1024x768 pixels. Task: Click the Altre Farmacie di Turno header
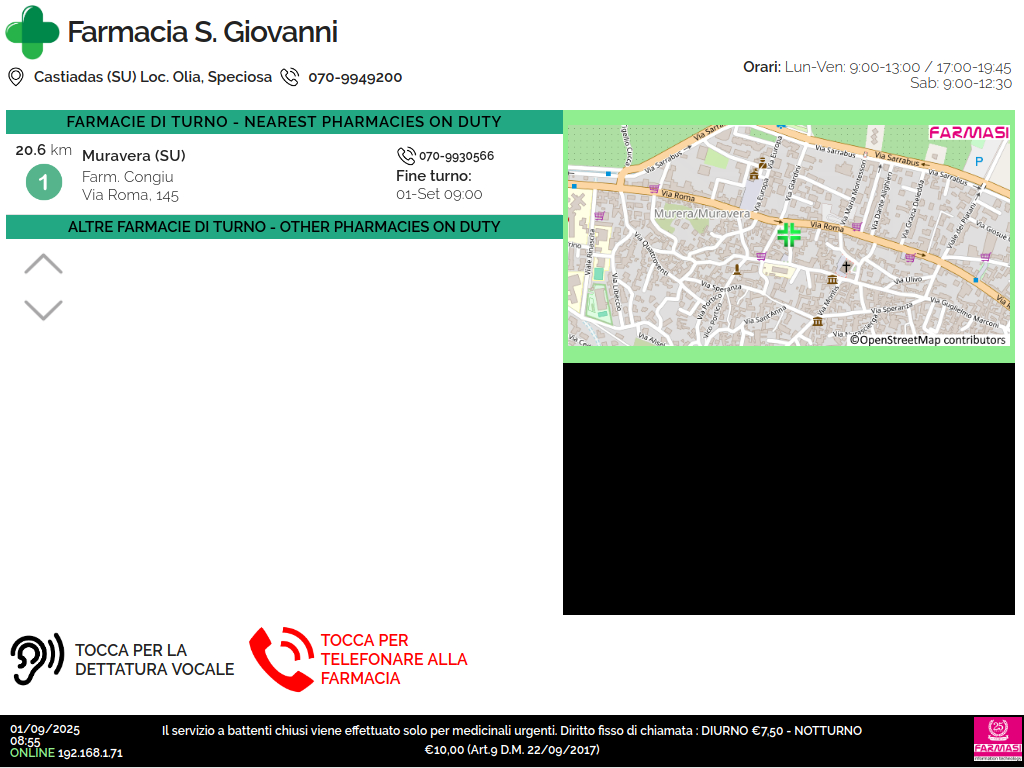click(284, 227)
